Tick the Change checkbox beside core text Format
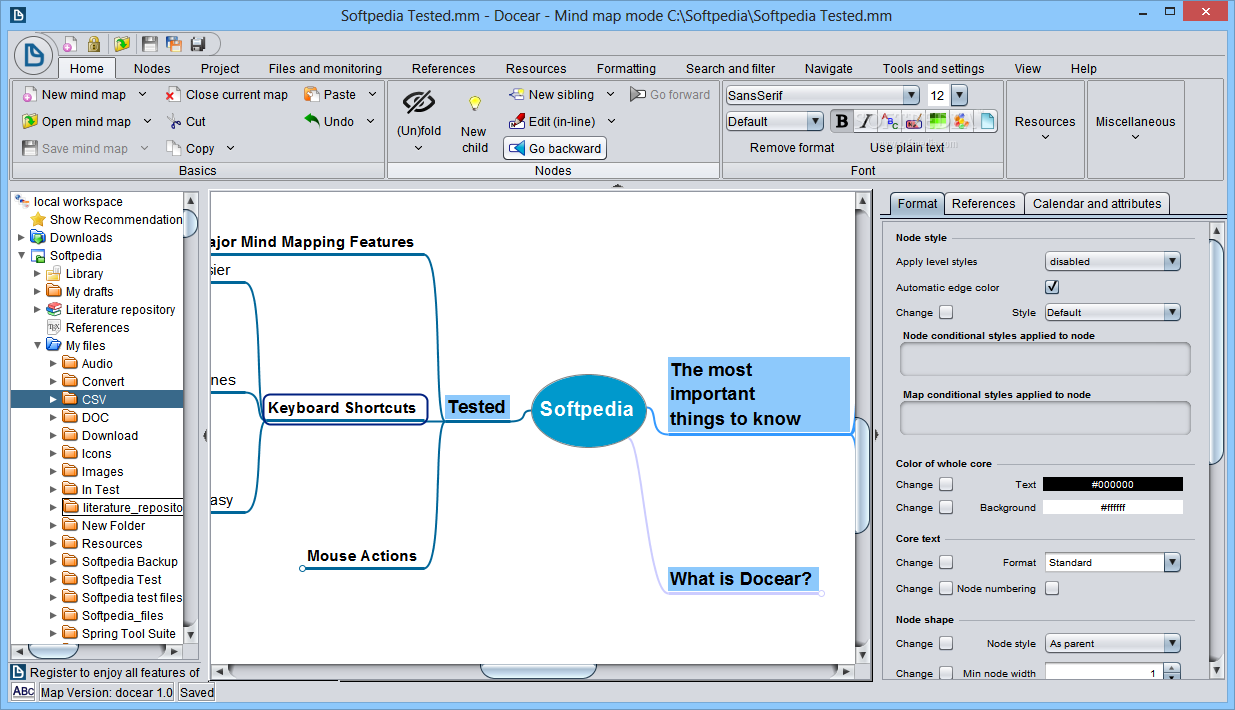This screenshot has height=710, width=1235. click(946, 562)
